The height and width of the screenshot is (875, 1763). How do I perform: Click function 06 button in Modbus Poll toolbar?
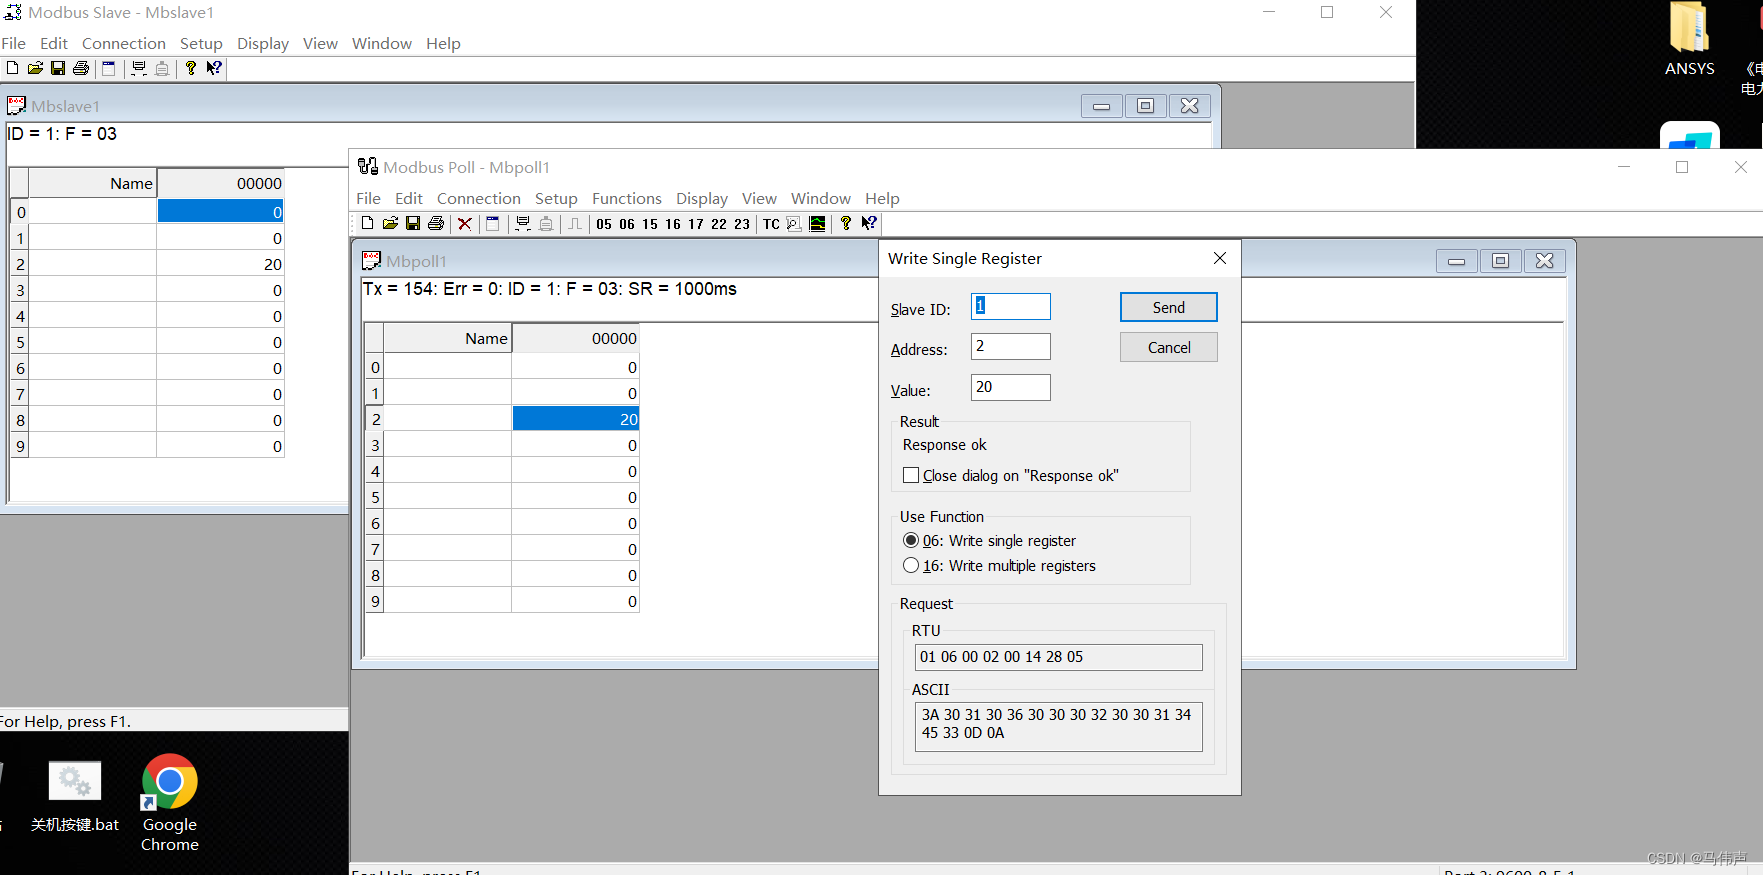(x=627, y=224)
